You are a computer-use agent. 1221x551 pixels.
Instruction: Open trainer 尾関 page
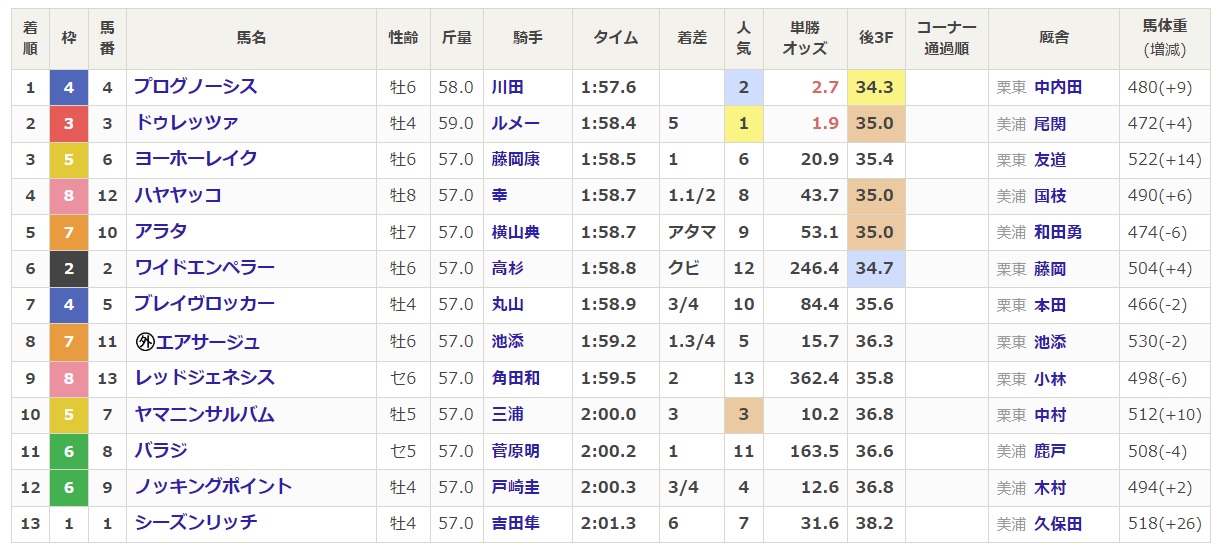tap(1050, 123)
